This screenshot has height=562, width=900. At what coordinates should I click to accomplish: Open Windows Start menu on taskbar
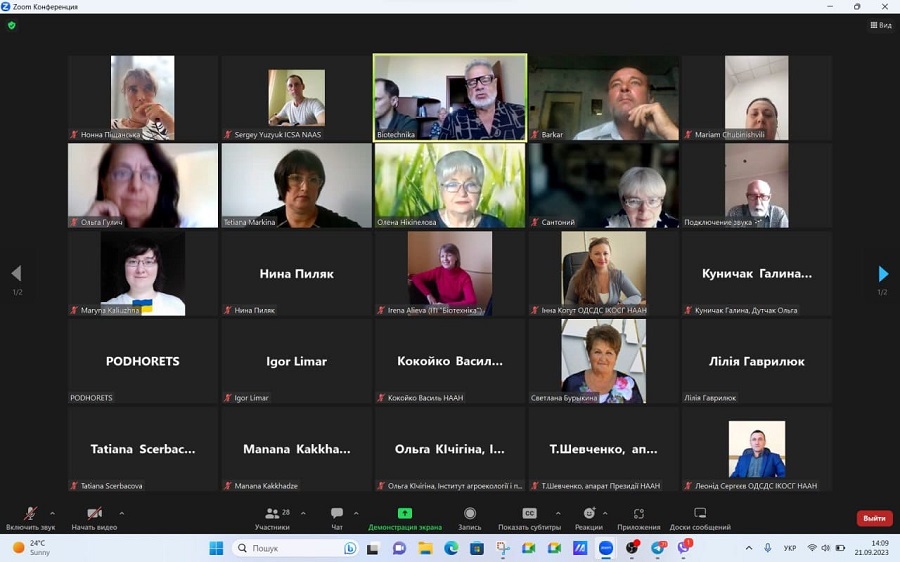click(216, 548)
